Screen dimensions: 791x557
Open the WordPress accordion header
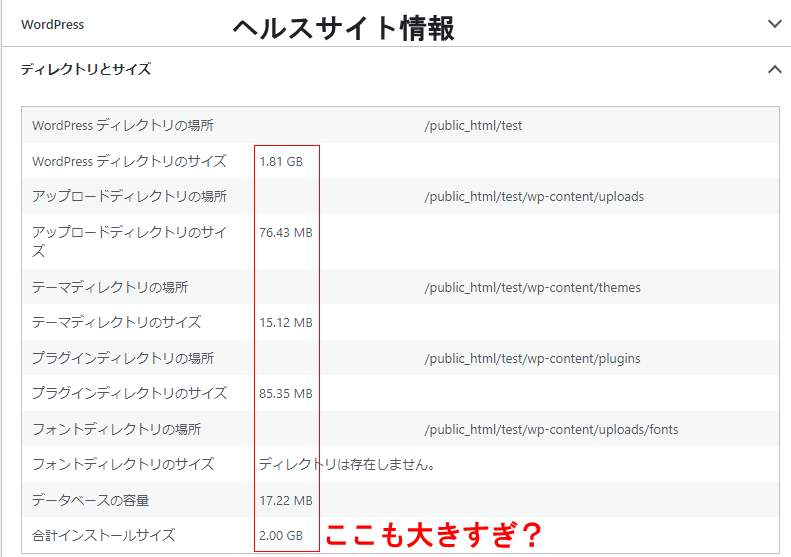396,24
